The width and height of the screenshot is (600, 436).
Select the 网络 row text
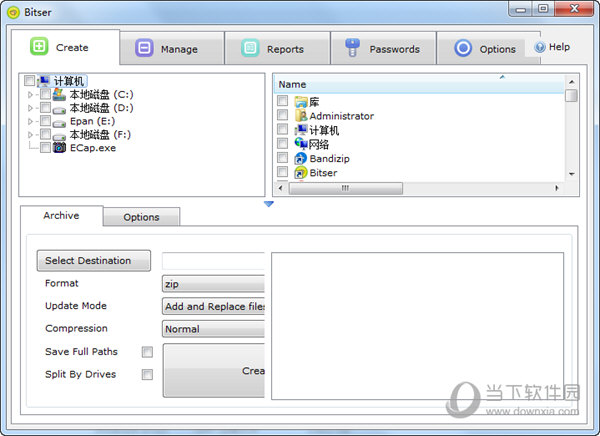[x=318, y=144]
